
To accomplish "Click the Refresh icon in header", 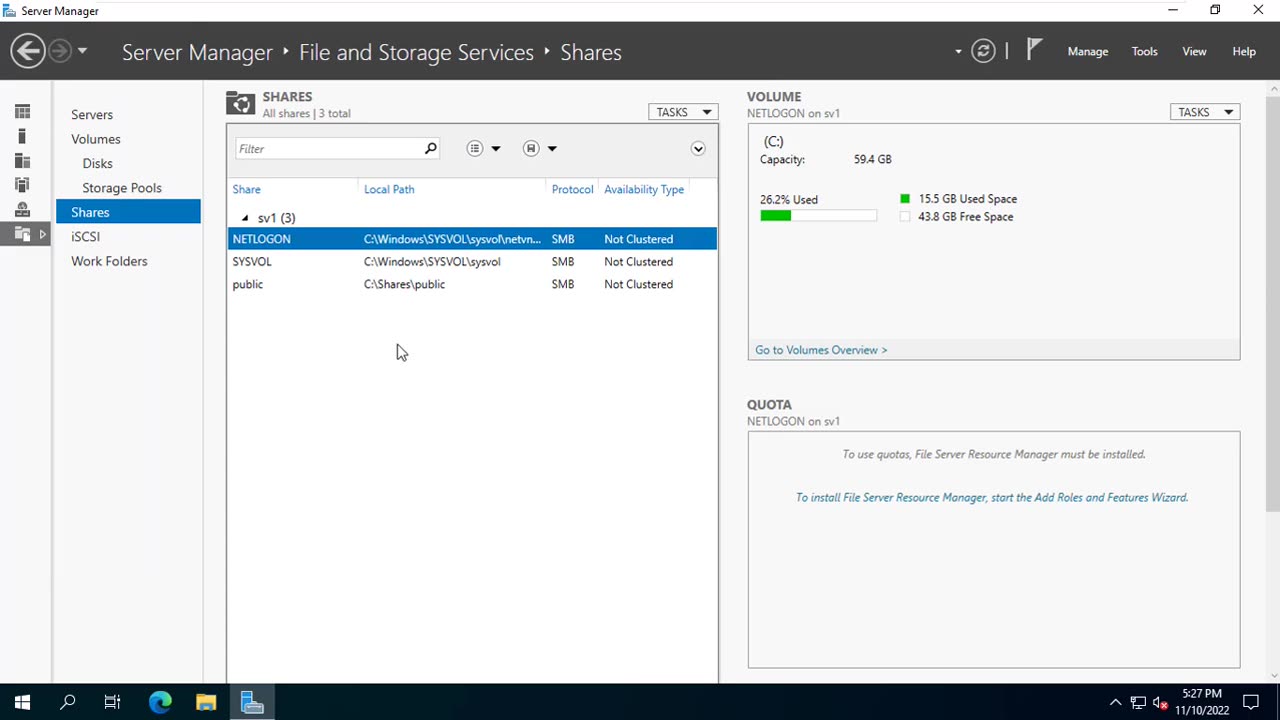I will click(x=983, y=51).
